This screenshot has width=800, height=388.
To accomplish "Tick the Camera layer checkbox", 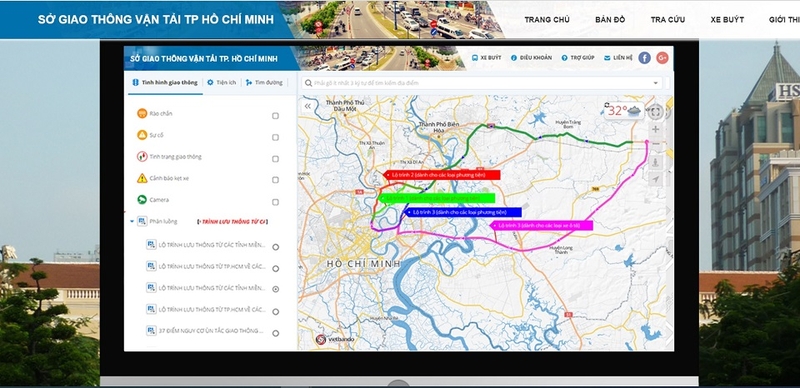I will pos(276,202).
